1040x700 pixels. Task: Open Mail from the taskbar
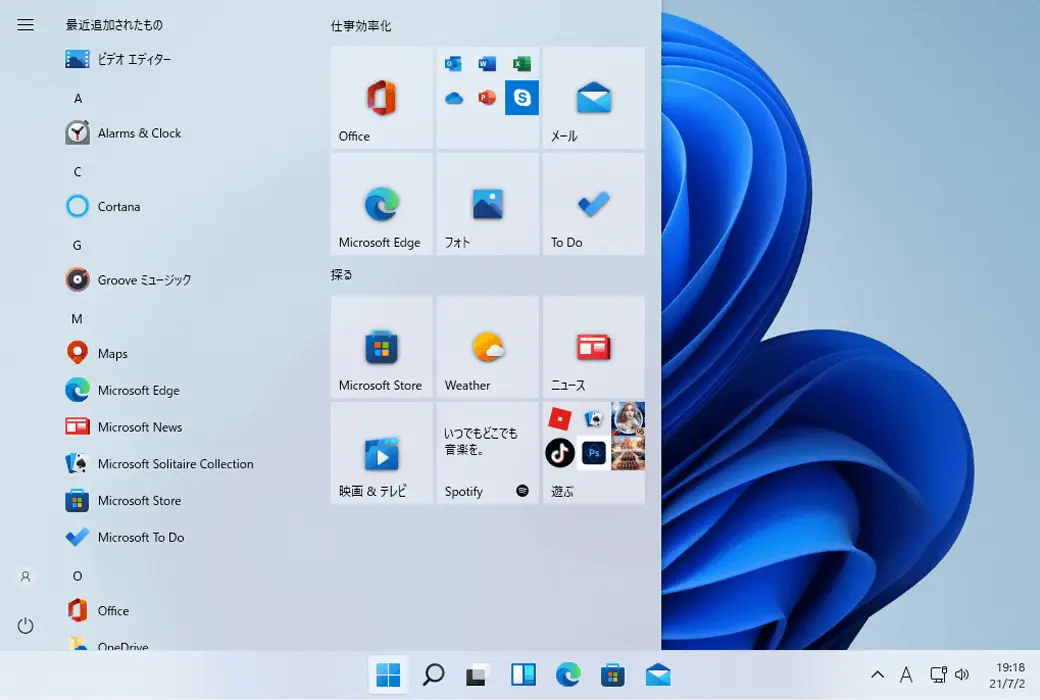click(x=658, y=675)
